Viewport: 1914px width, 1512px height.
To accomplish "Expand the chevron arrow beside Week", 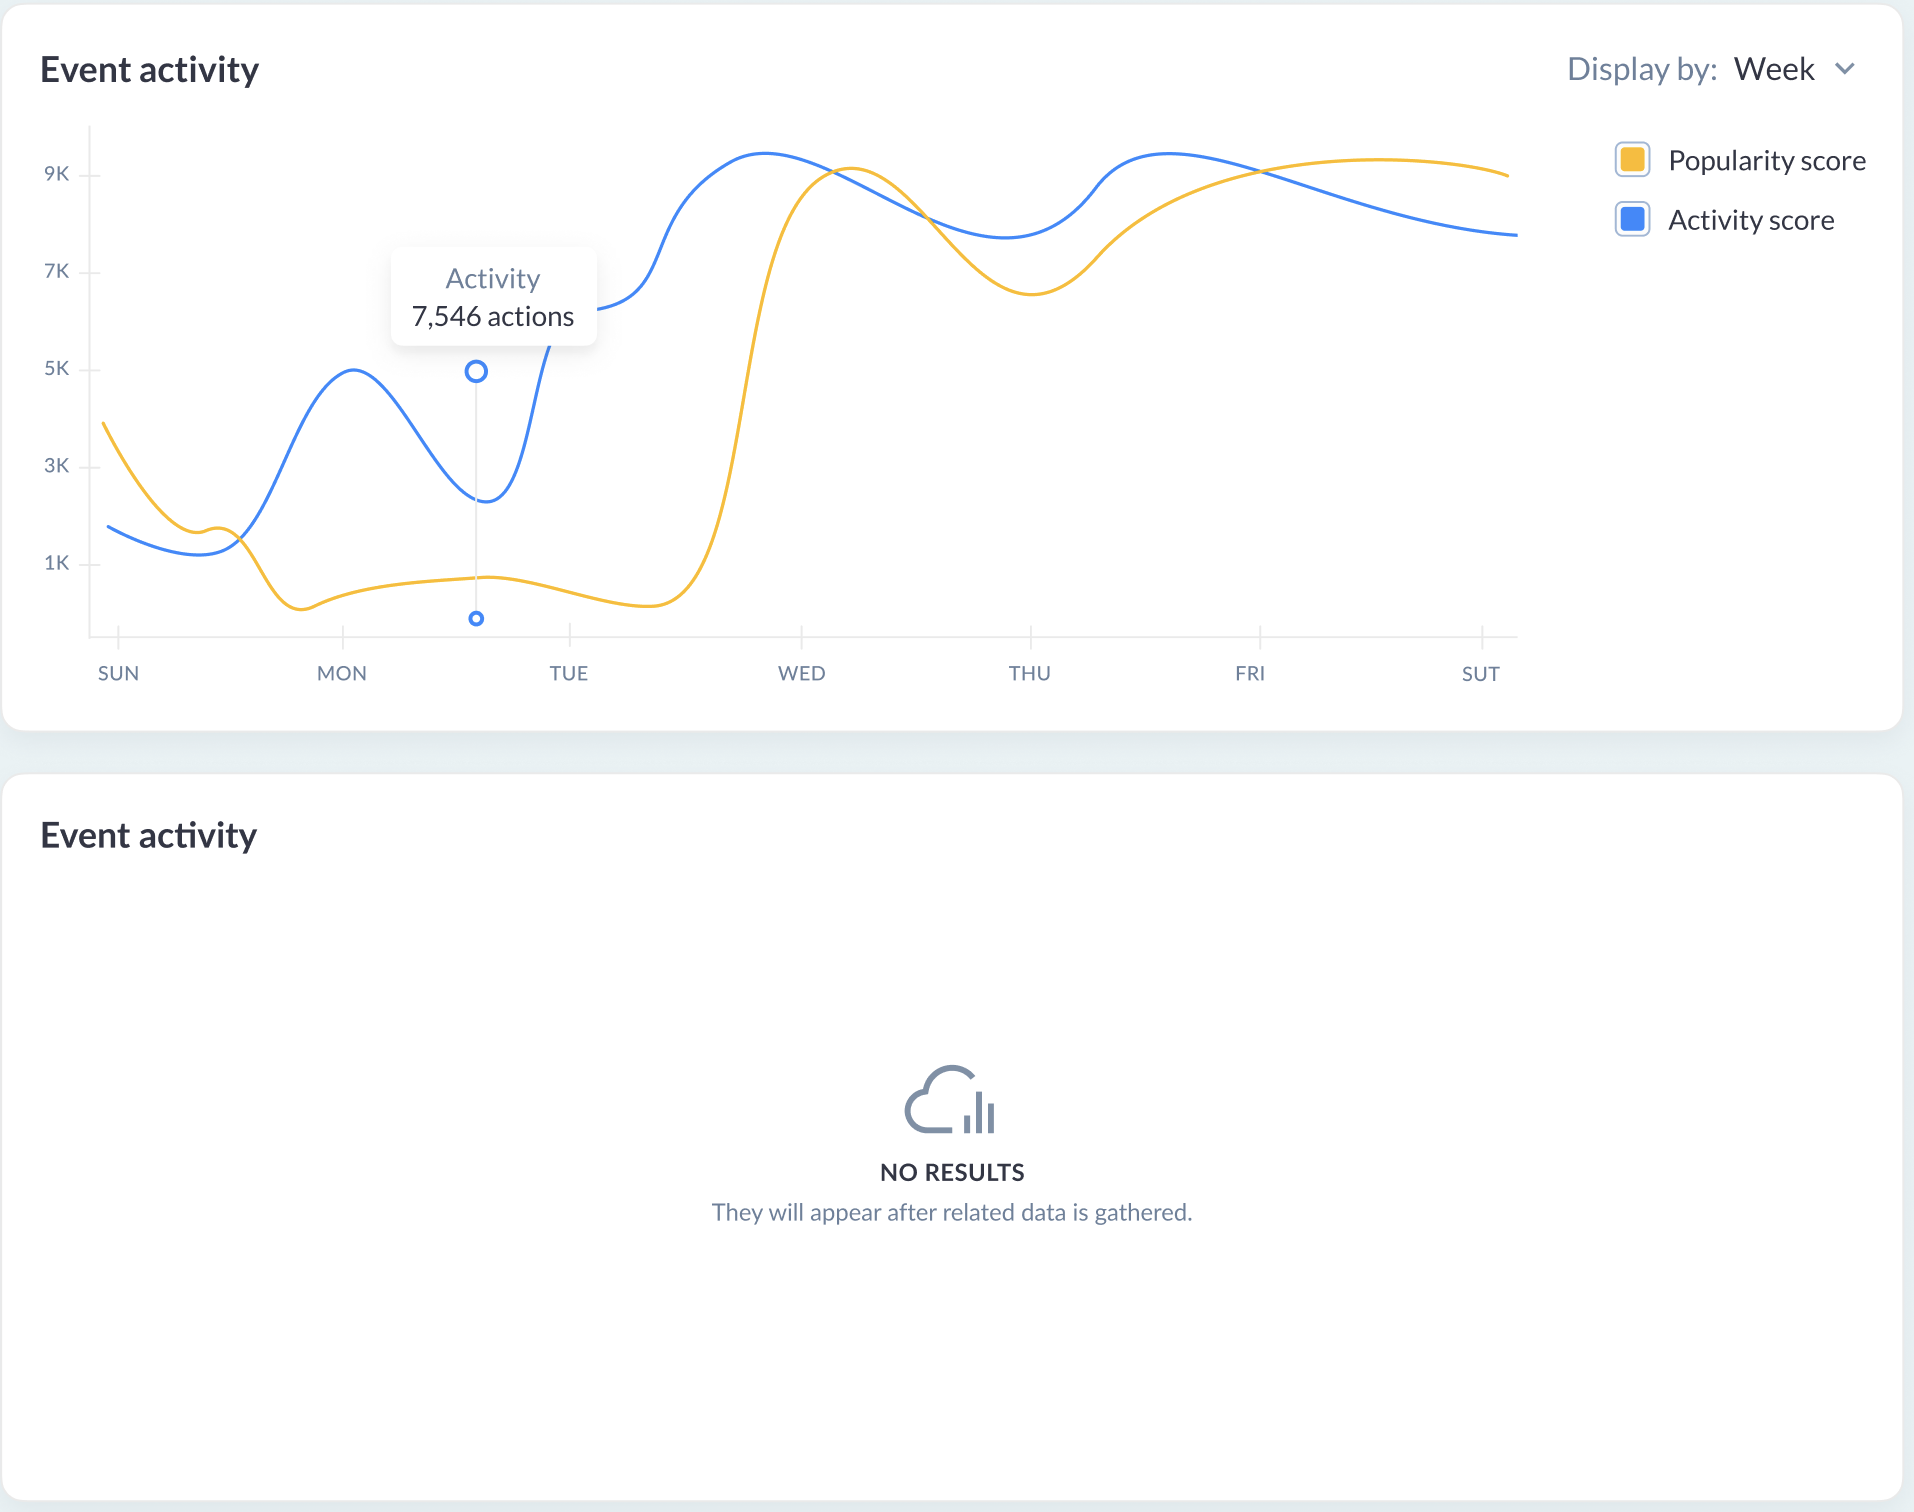I will 1845,69.
